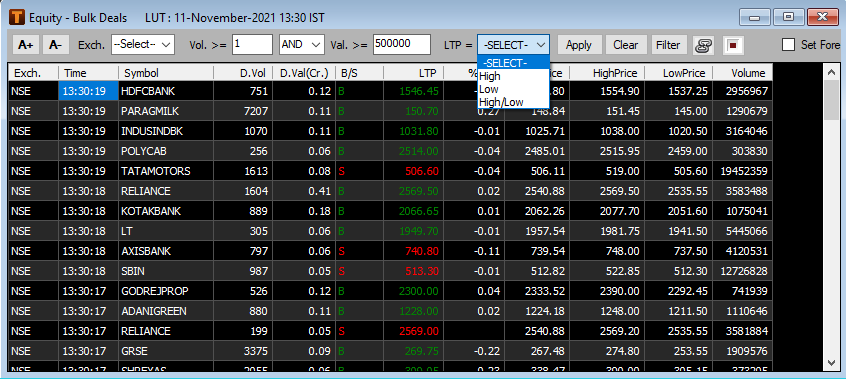Viewport: 846px width, 379px height.
Task: Select the ADANIGREEN symbol cell
Action: point(166,311)
